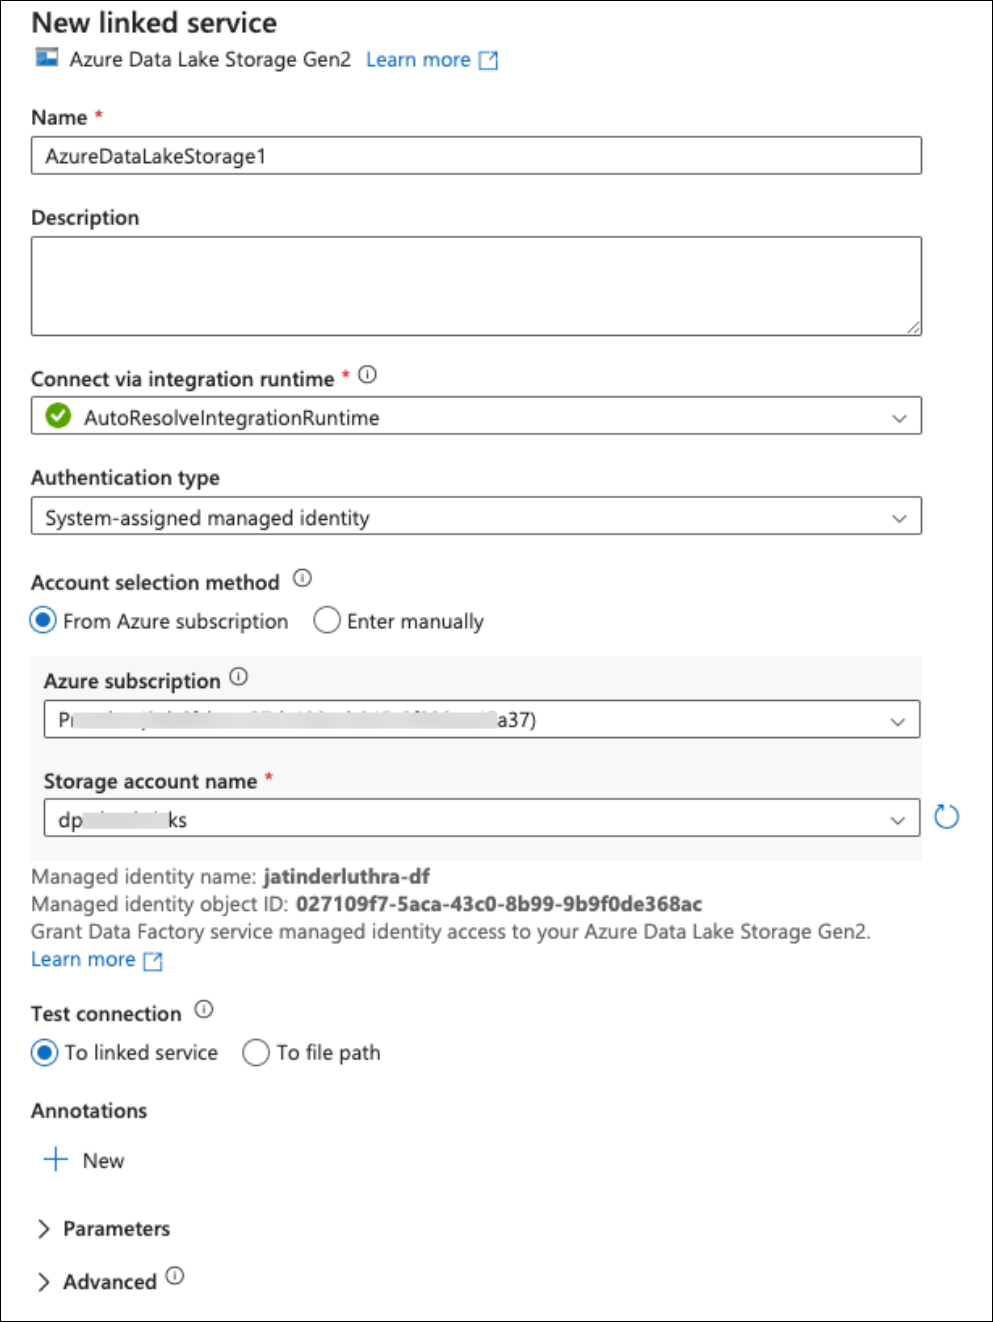Click the plus icon to add annotation
This screenshot has width=993, height=1322.
pyautogui.click(x=56, y=1160)
